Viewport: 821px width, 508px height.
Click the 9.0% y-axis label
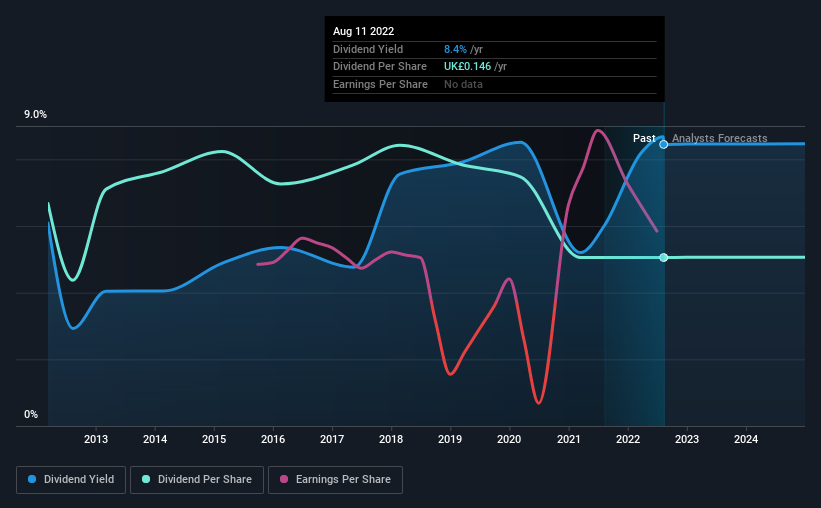tap(35, 115)
